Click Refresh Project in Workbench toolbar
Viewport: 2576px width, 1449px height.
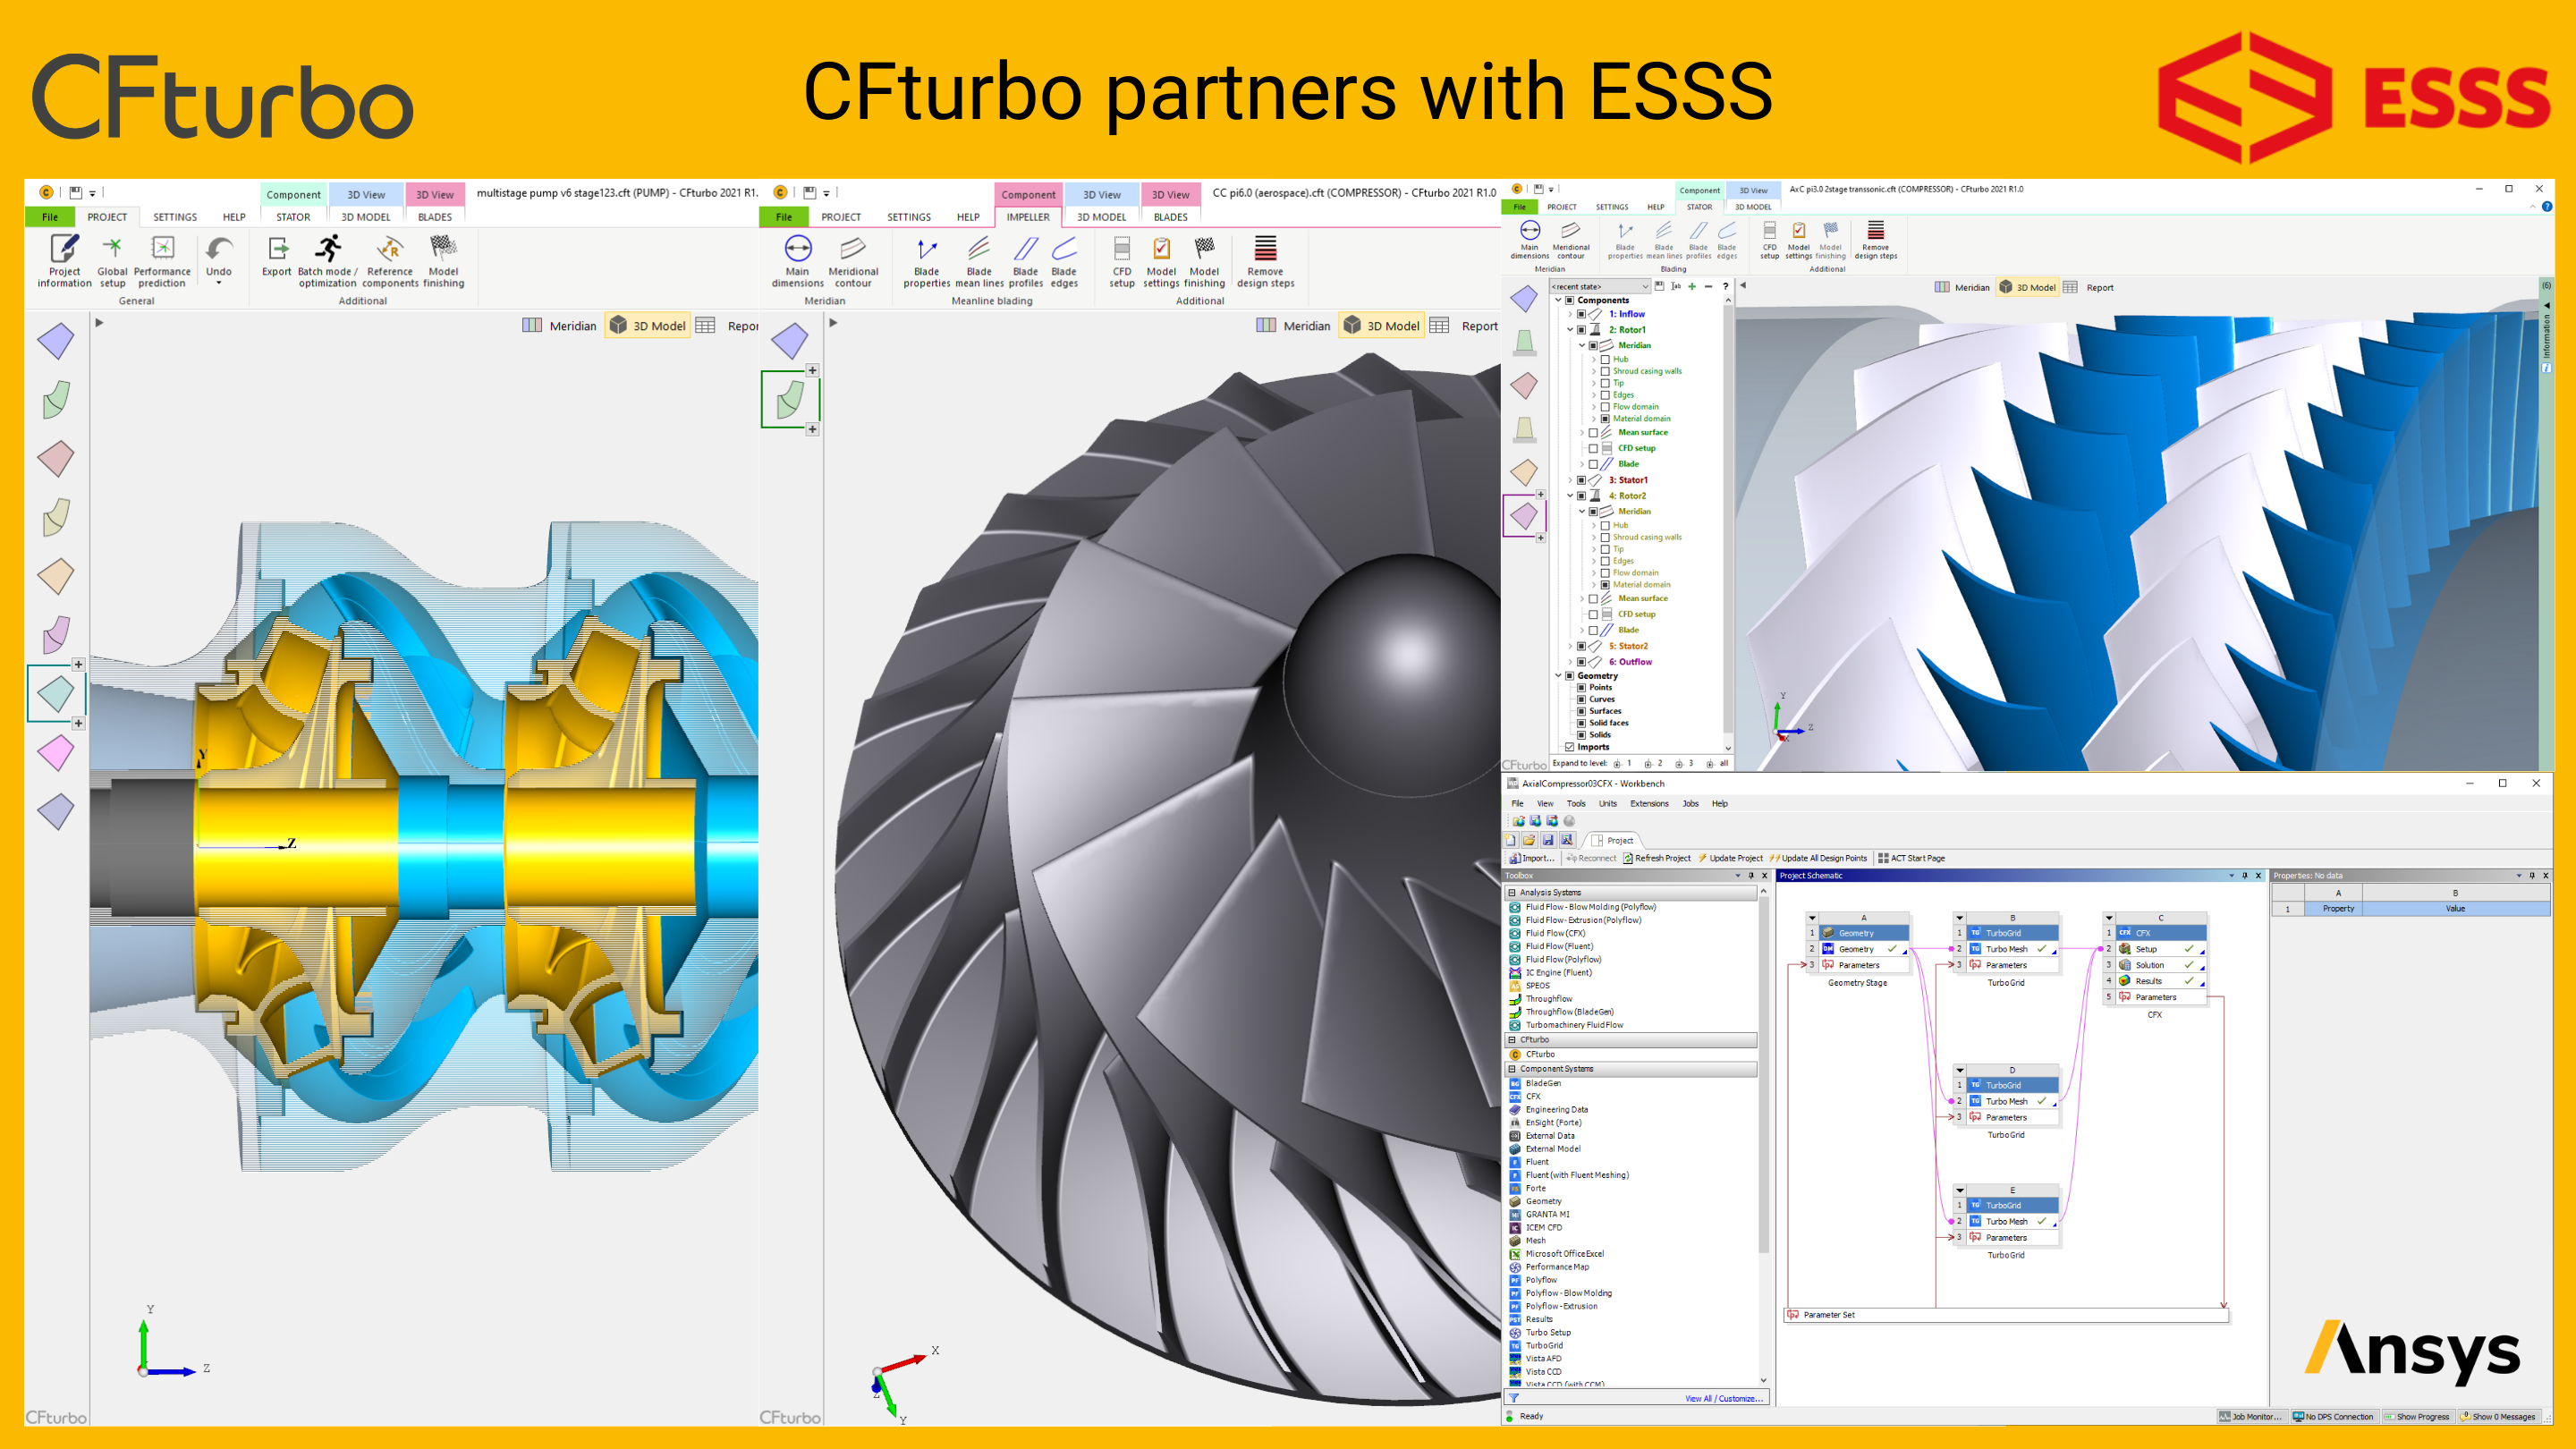(1656, 858)
